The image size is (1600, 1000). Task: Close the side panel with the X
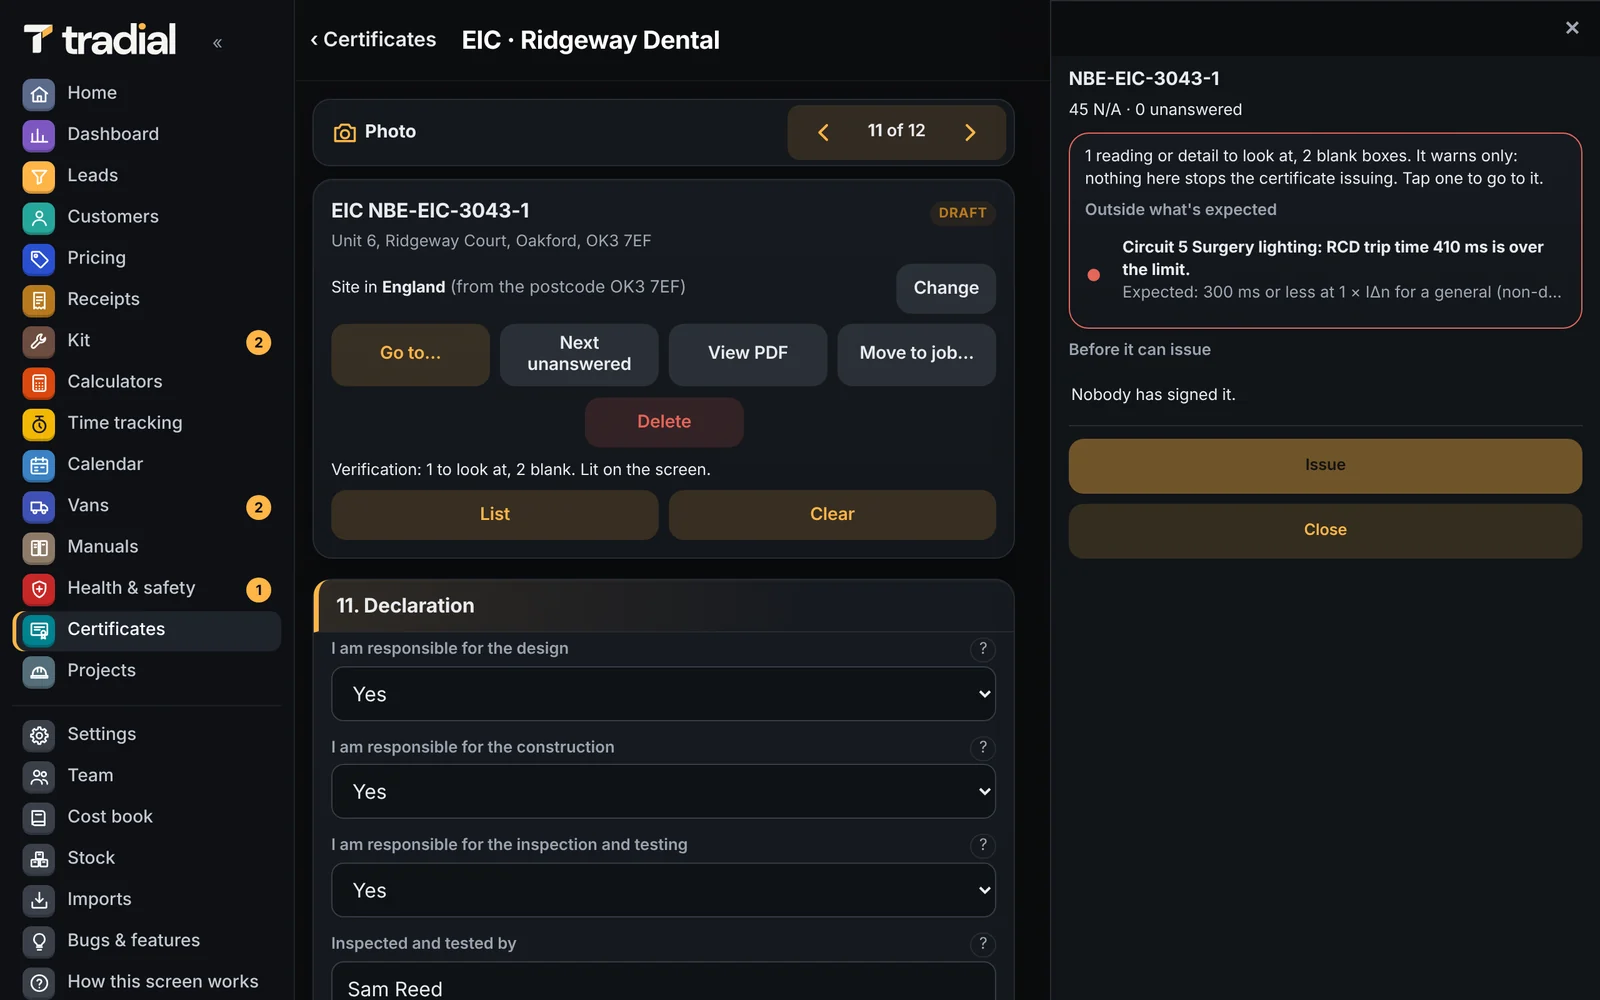click(x=1572, y=28)
